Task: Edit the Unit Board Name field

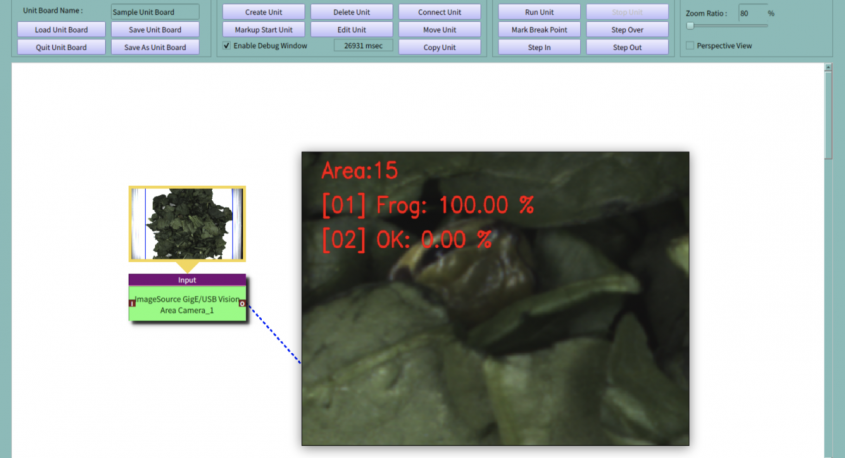Action: pos(154,12)
